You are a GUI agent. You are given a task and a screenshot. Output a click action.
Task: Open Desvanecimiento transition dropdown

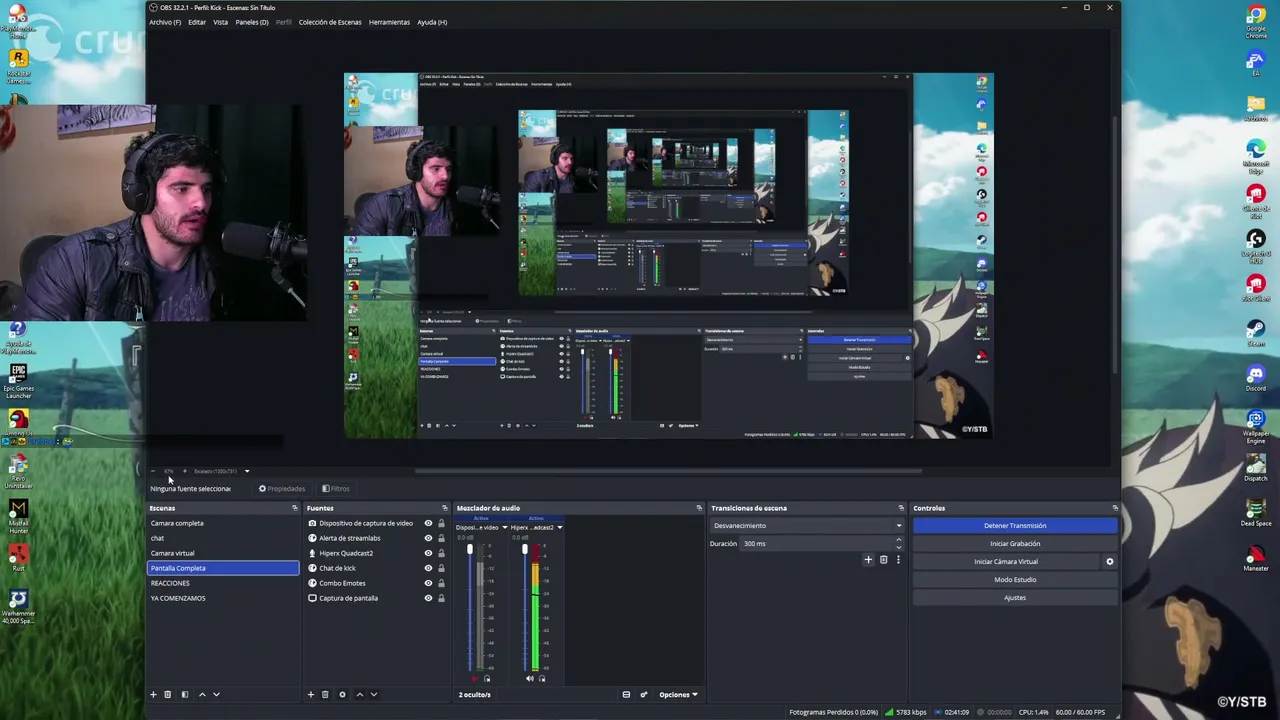click(806, 525)
